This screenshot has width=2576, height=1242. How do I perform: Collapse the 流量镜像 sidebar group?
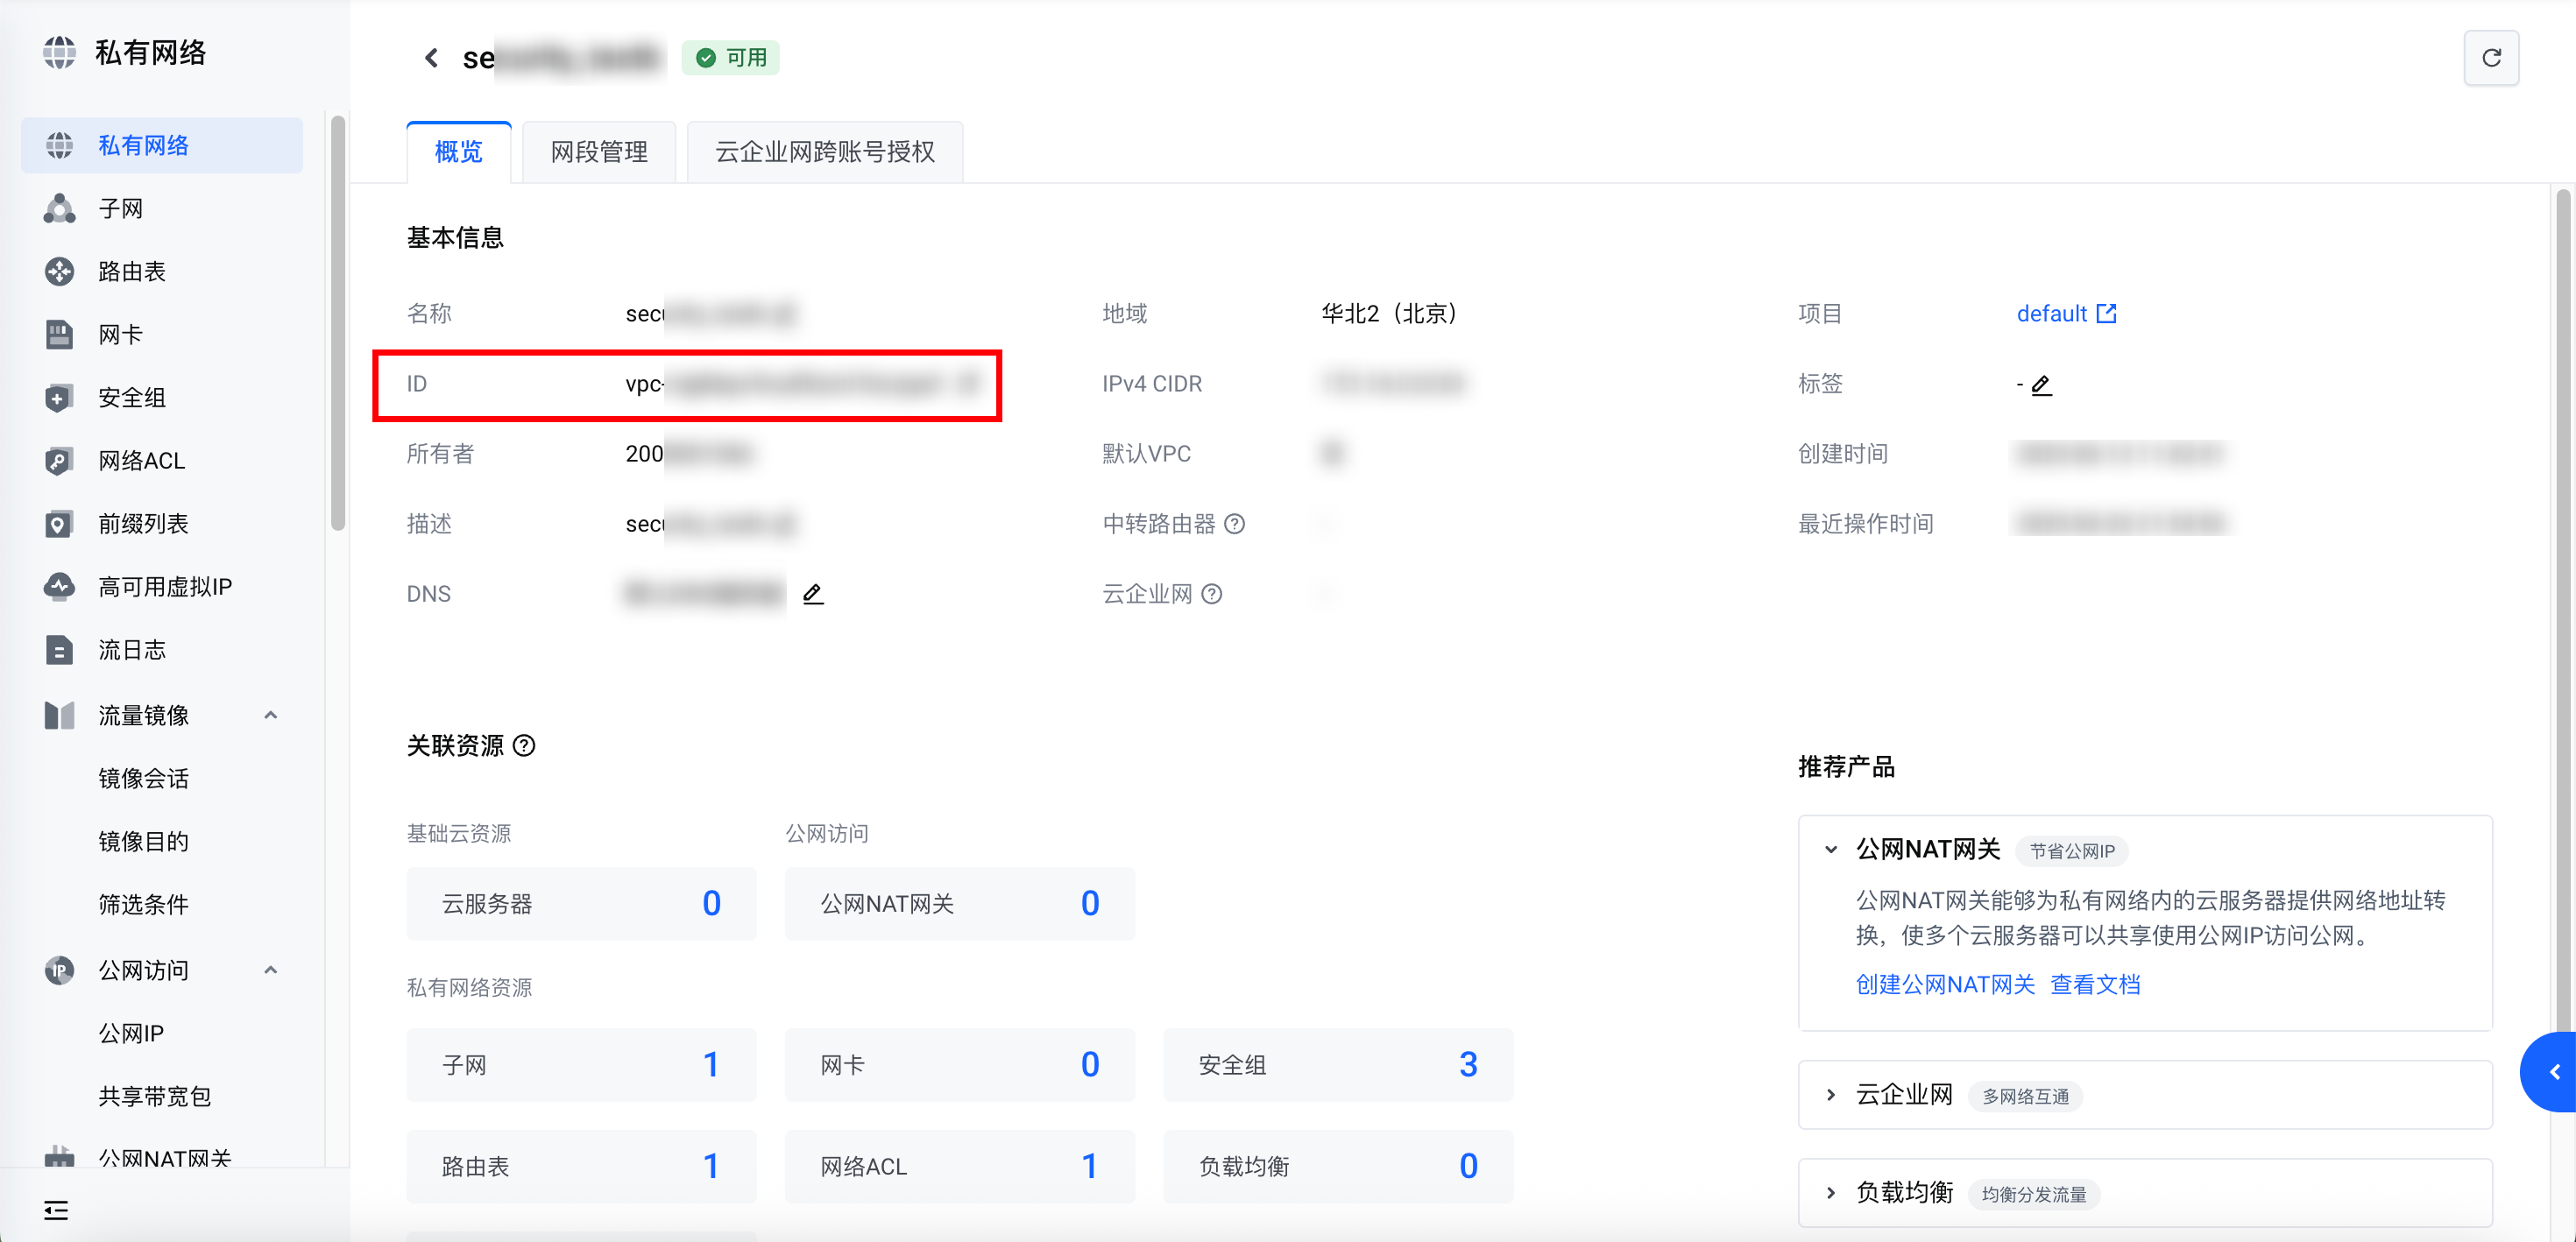pos(270,715)
